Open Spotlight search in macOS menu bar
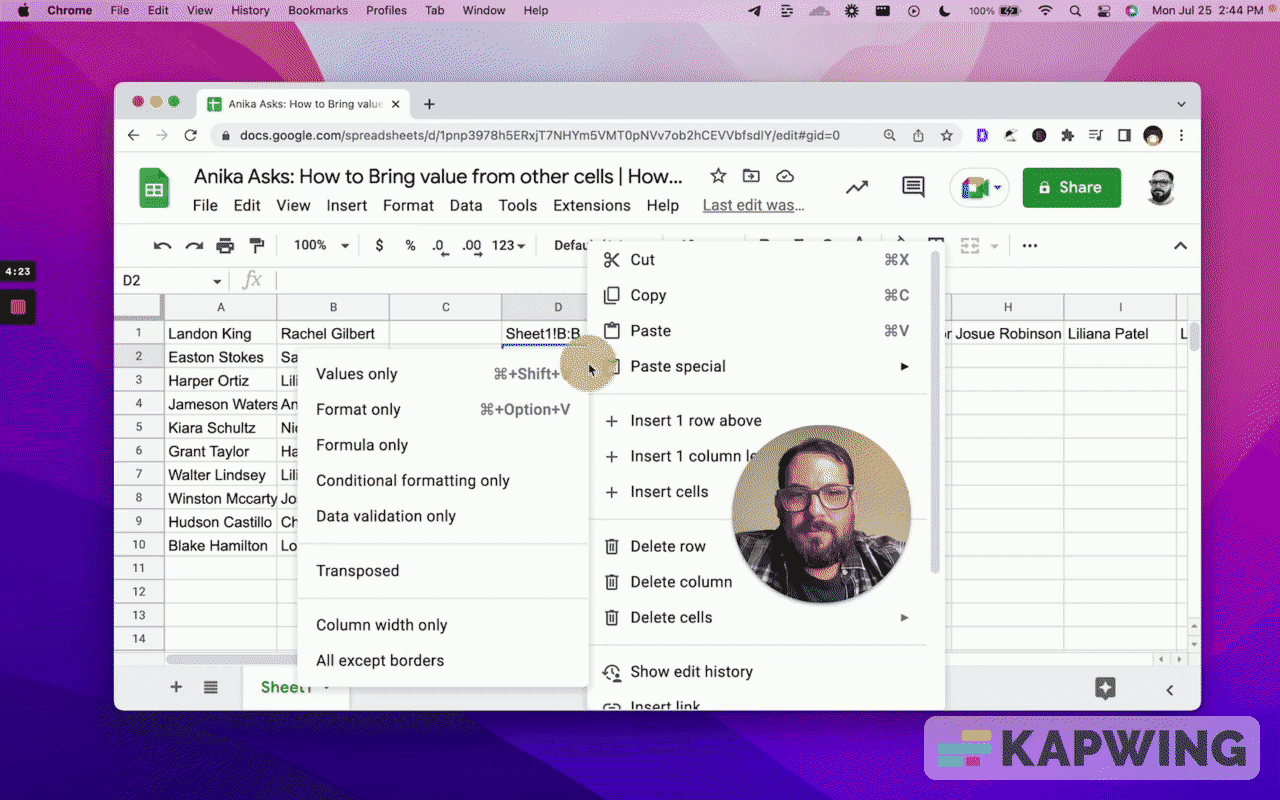1280x800 pixels. [x=1075, y=11]
